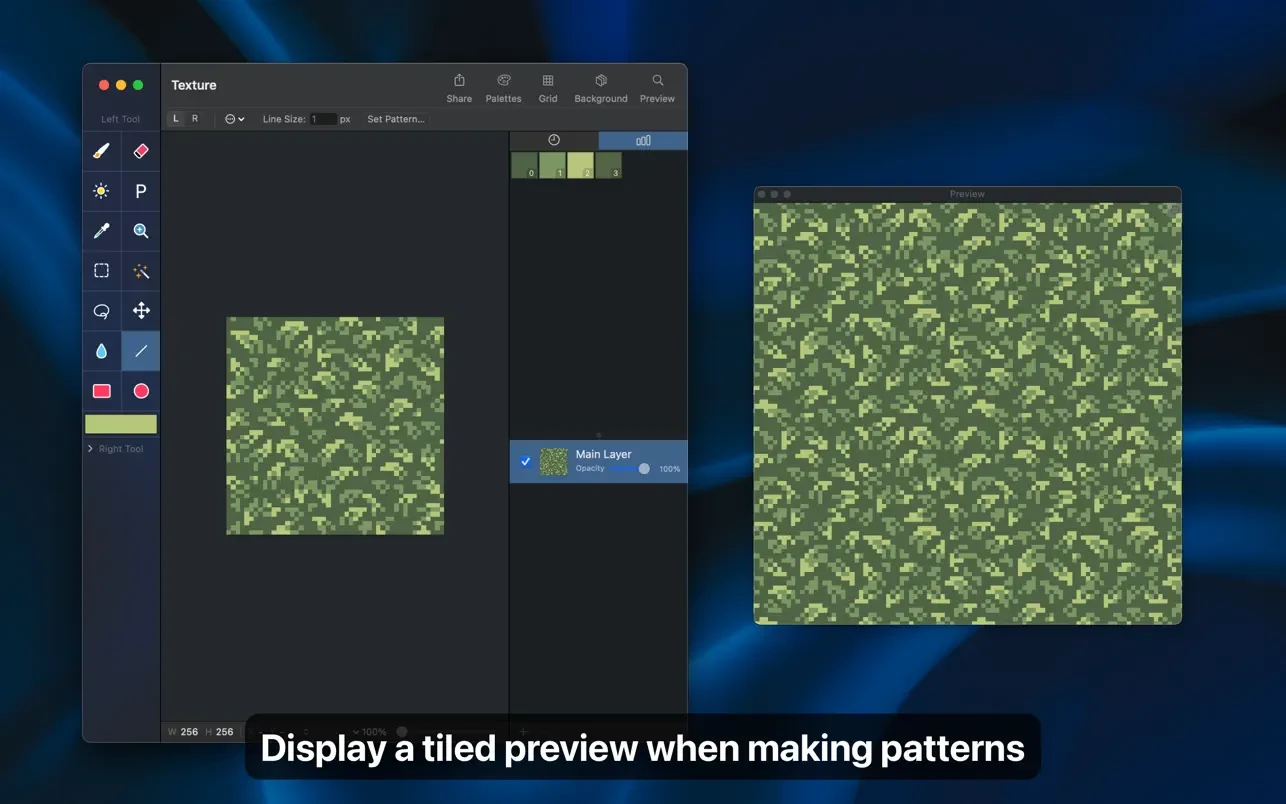This screenshot has height=804, width=1286.
Task: Toggle the Grid display
Action: [x=548, y=88]
